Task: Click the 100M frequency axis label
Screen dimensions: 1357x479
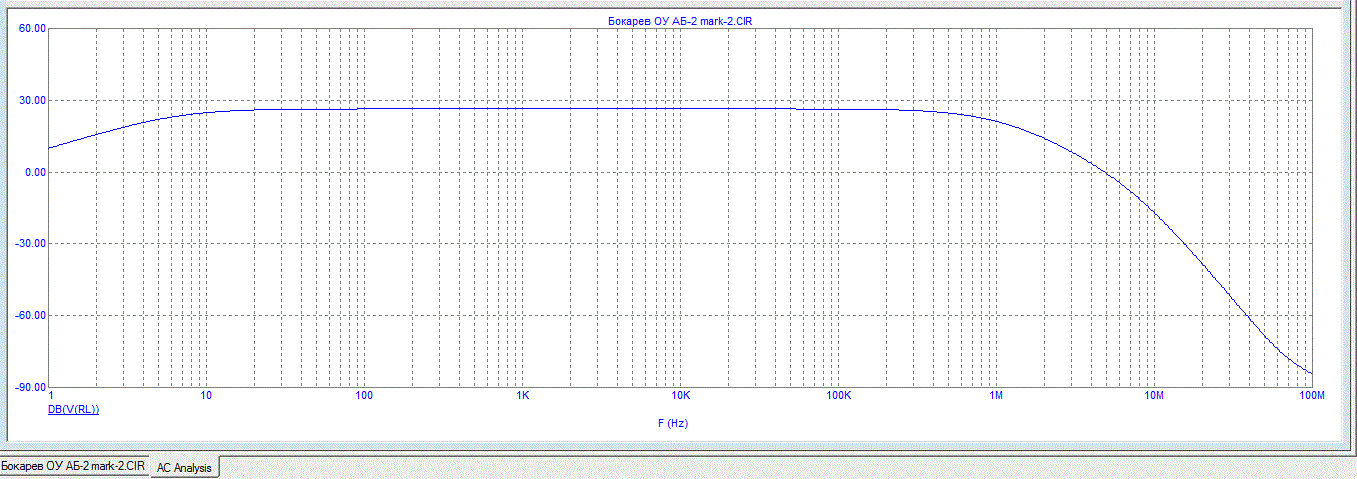Action: click(x=1311, y=396)
